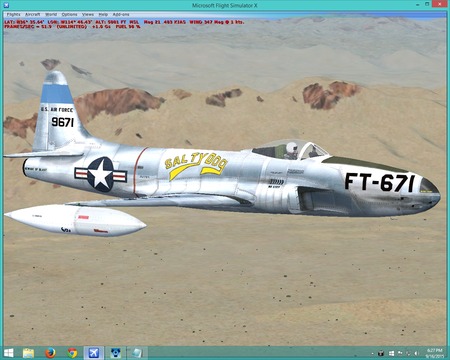450x360 pixels.
Task: Open the Flights menu
Action: [x=14, y=15]
